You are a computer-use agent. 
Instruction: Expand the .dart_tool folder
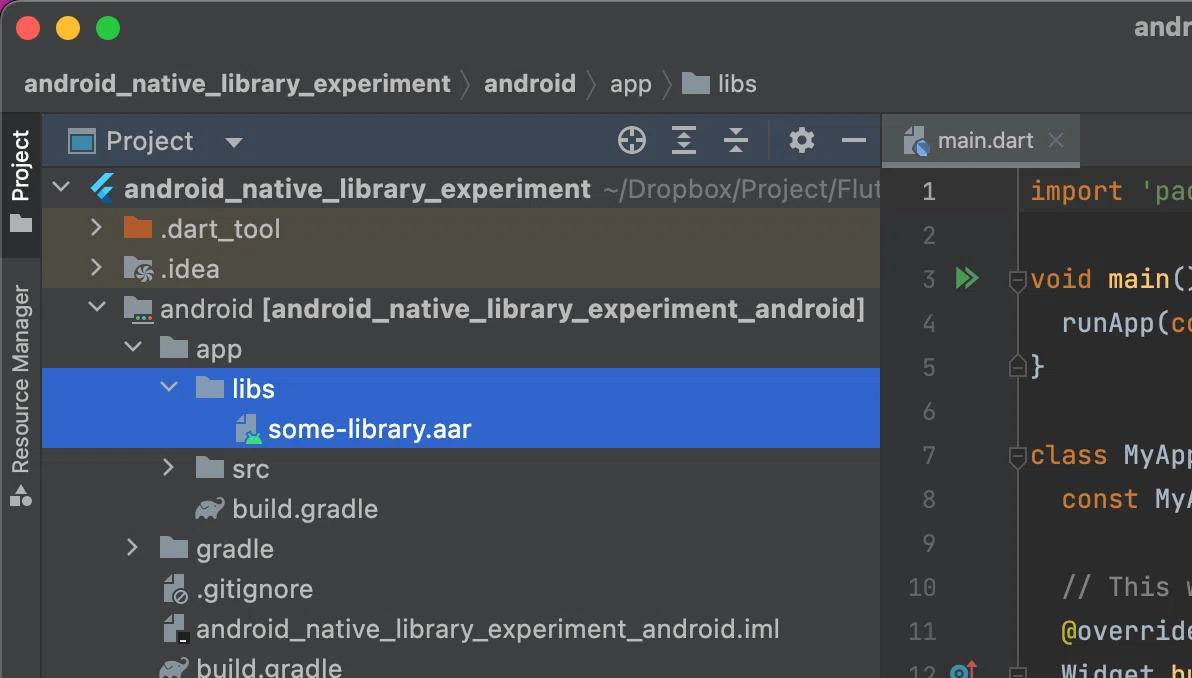(x=97, y=227)
